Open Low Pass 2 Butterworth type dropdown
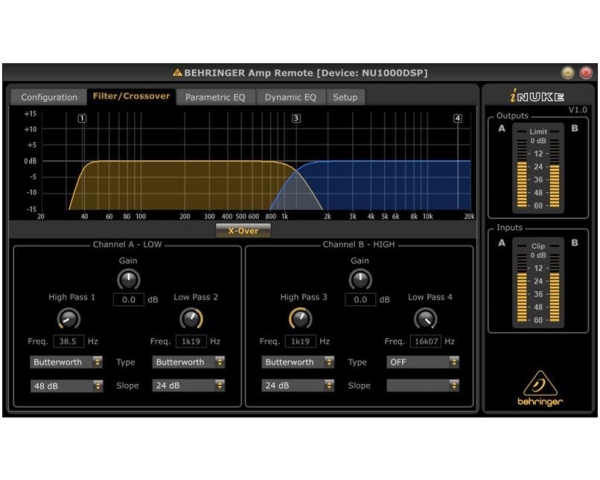Image resolution: width=600 pixels, height=480 pixels. pyautogui.click(x=188, y=362)
